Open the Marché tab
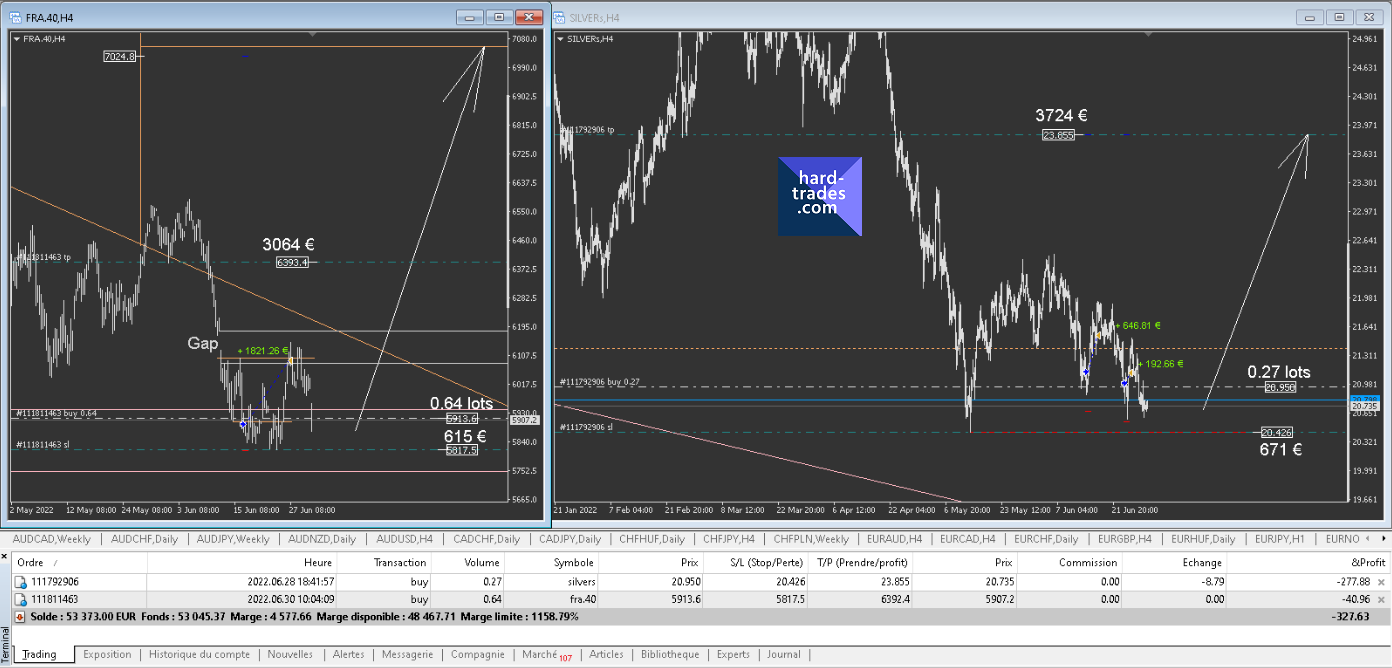Image resolution: width=1392 pixels, height=668 pixels. pyautogui.click(x=546, y=655)
